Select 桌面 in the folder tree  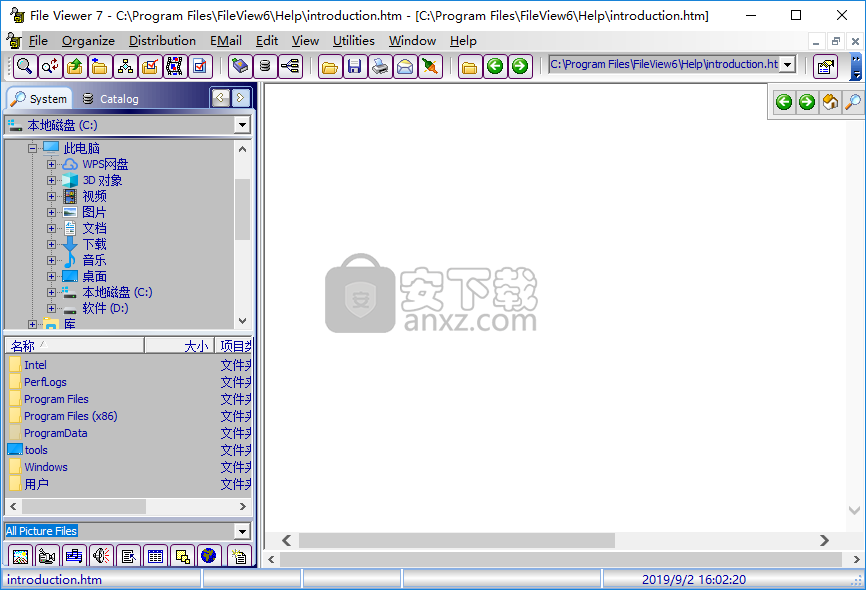[94, 276]
